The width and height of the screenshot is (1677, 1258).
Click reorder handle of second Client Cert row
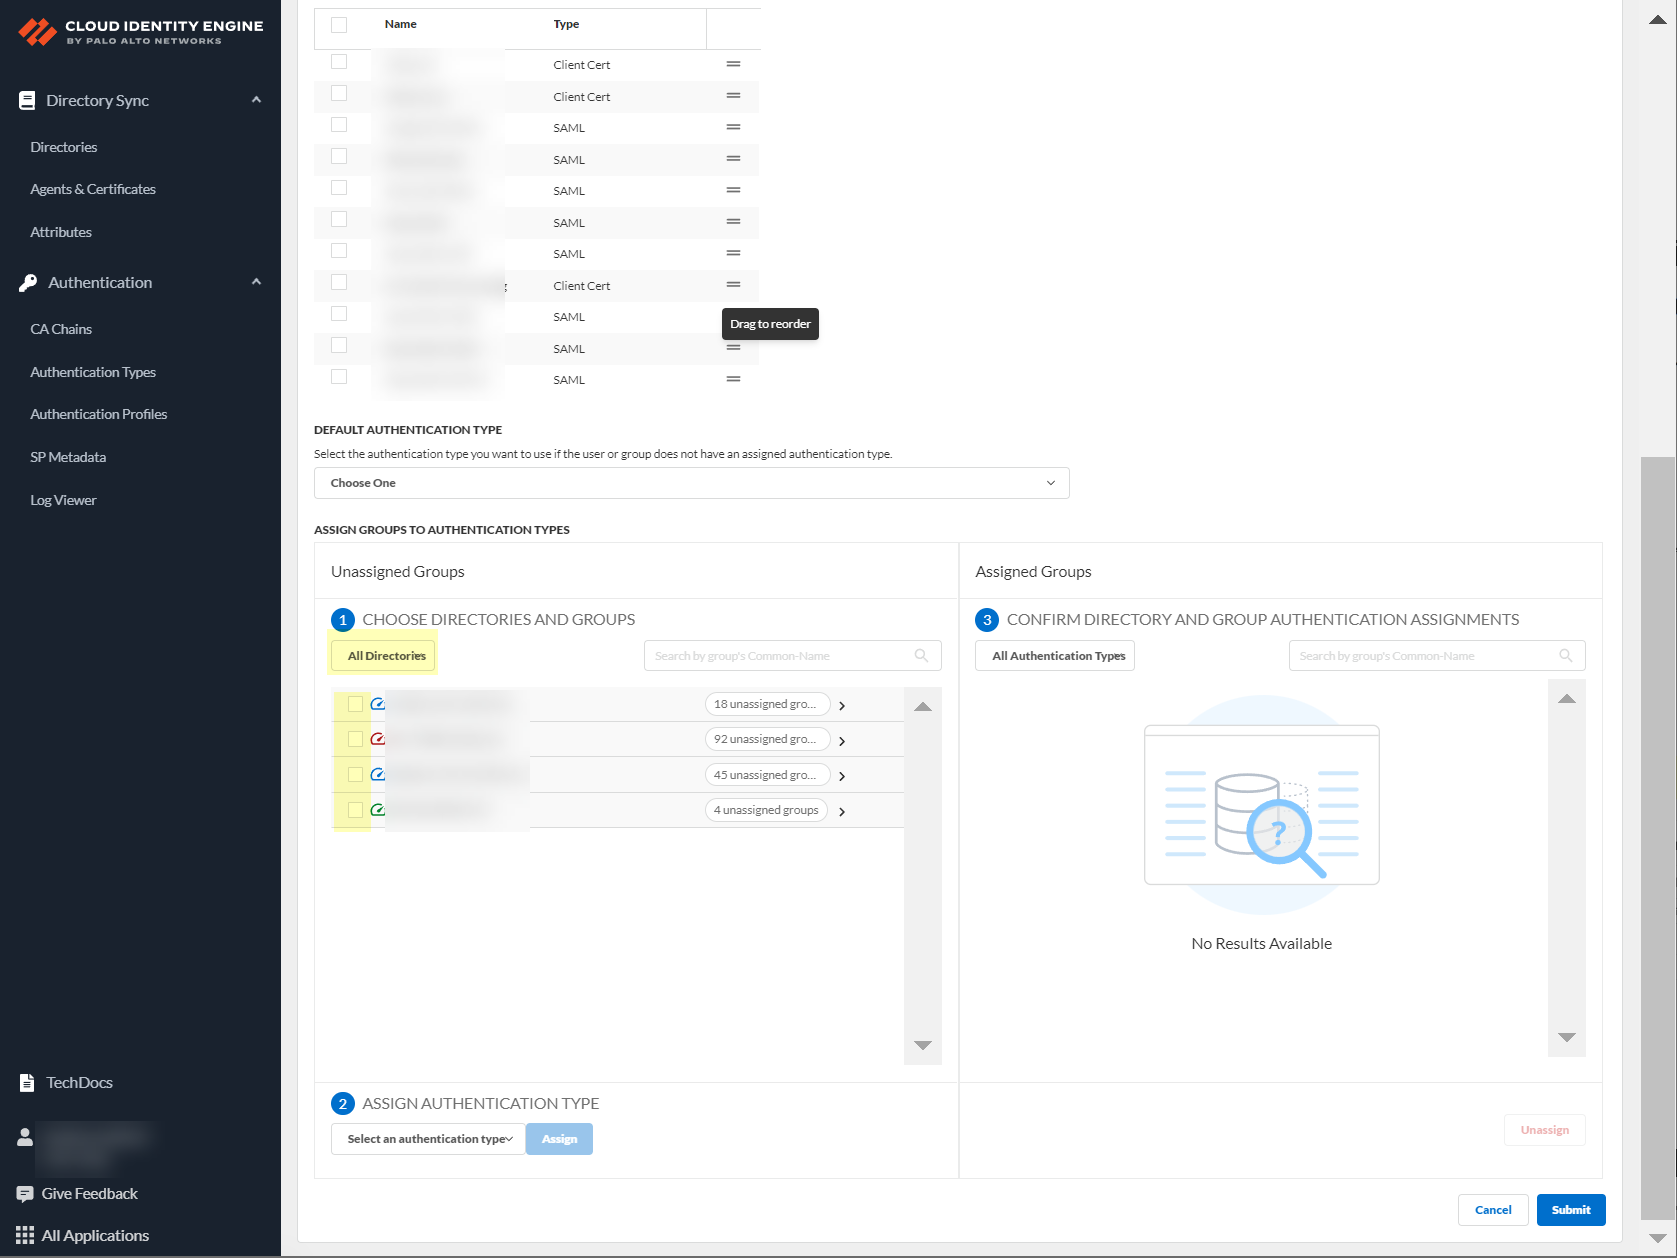[x=733, y=96]
